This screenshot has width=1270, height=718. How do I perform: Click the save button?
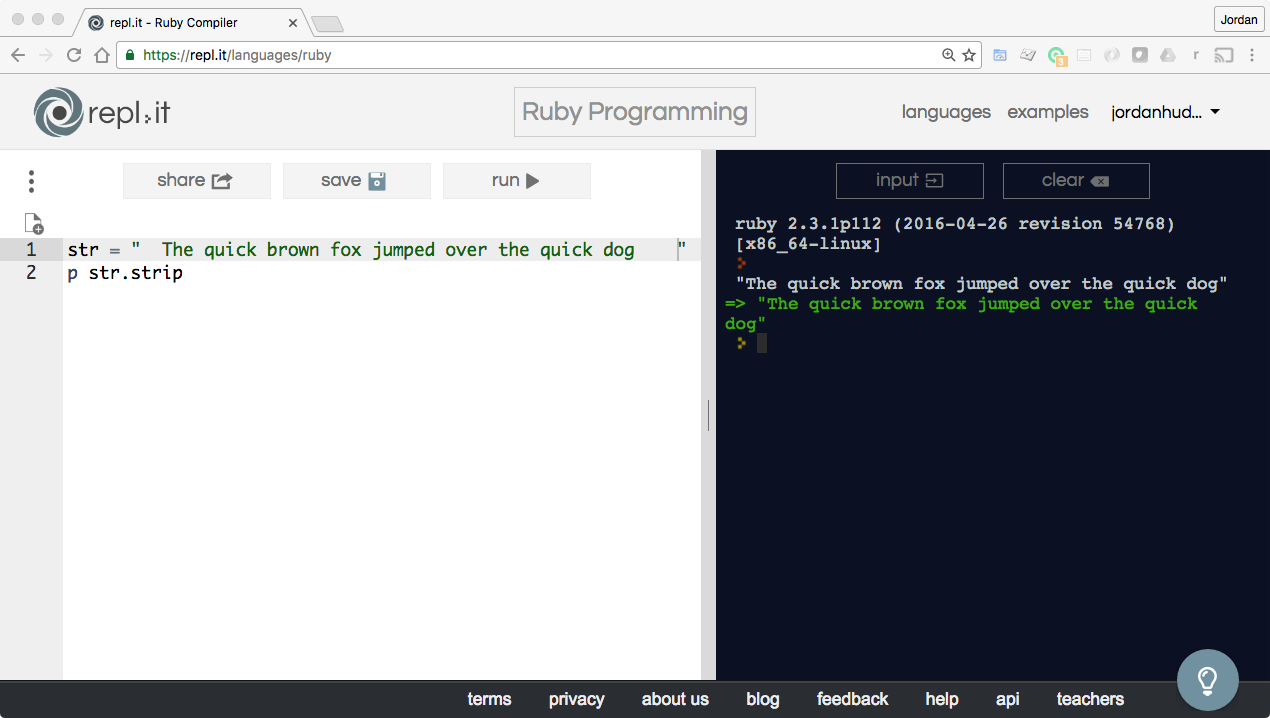point(357,181)
